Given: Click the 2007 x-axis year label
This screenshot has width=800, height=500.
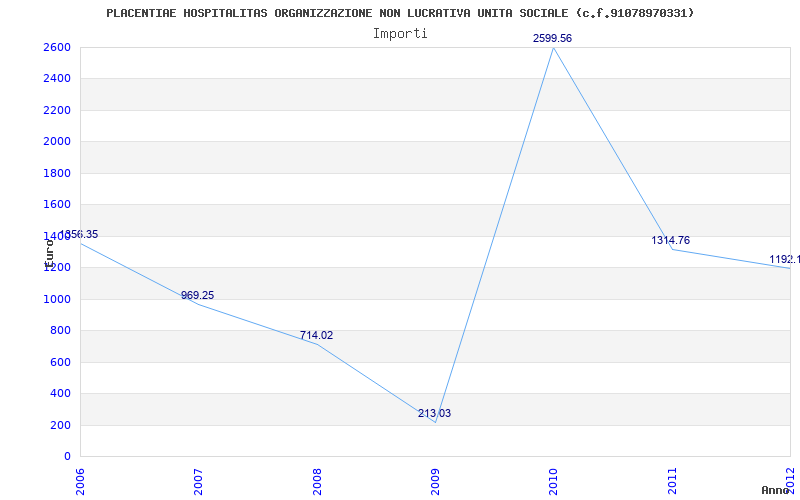Looking at the screenshot, I should pyautogui.click(x=198, y=481).
